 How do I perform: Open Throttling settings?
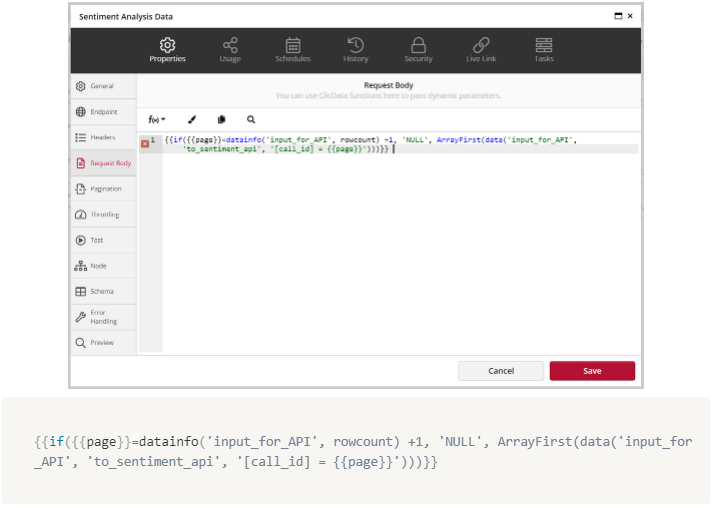pyautogui.click(x=103, y=215)
